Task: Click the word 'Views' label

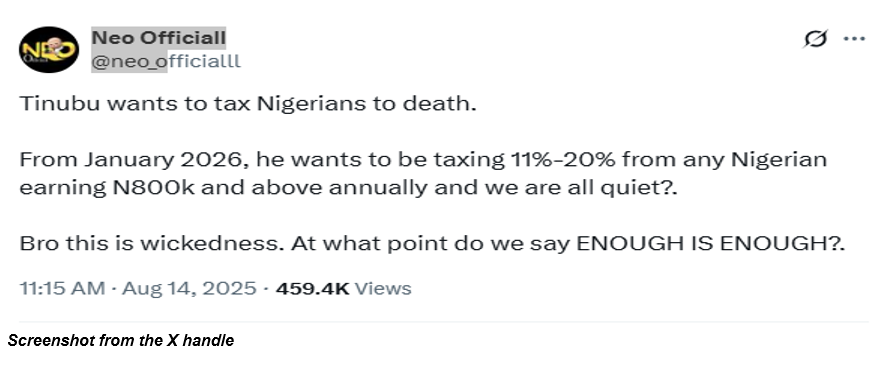Action: [383, 288]
